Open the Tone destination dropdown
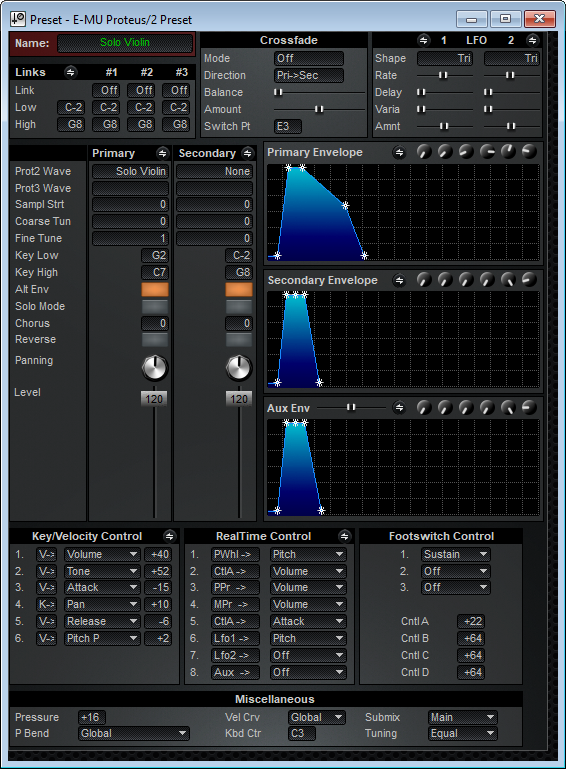Screen dimensions: 566x769 coord(102,571)
